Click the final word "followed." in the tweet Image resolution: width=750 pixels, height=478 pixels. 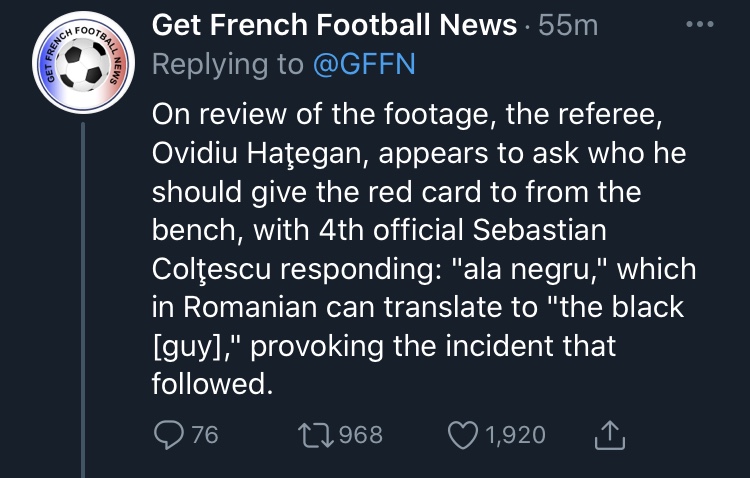click(x=213, y=384)
